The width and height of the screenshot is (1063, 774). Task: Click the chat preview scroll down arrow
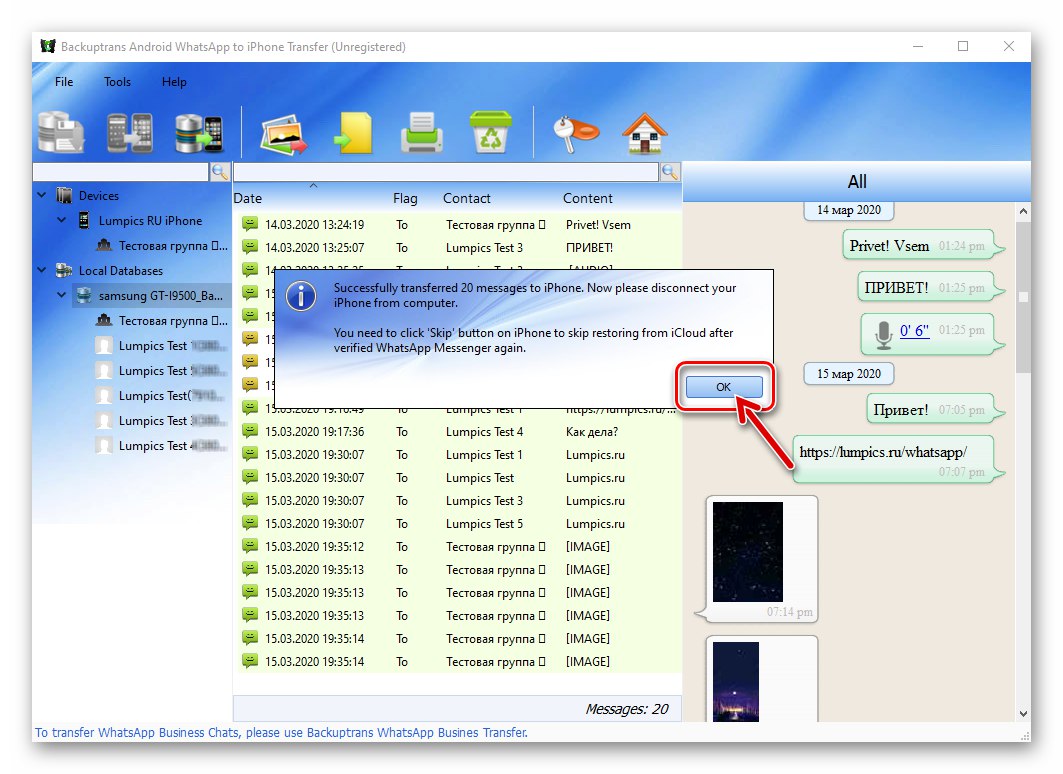1023,714
